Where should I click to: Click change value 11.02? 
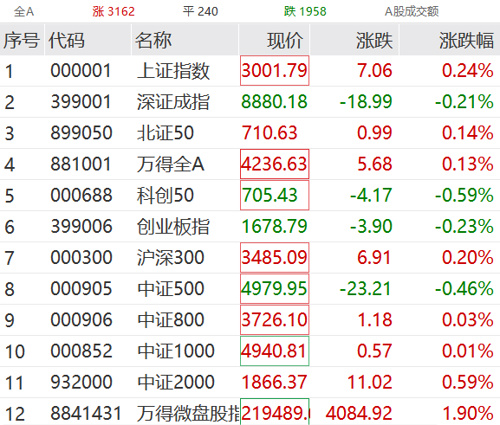370,382
